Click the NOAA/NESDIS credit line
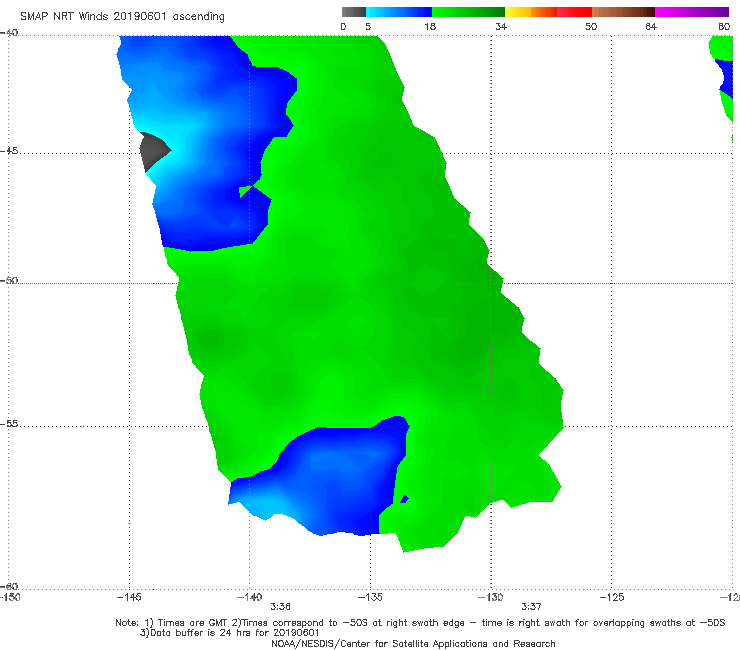Screen dimensions: 740x650 [413, 643]
